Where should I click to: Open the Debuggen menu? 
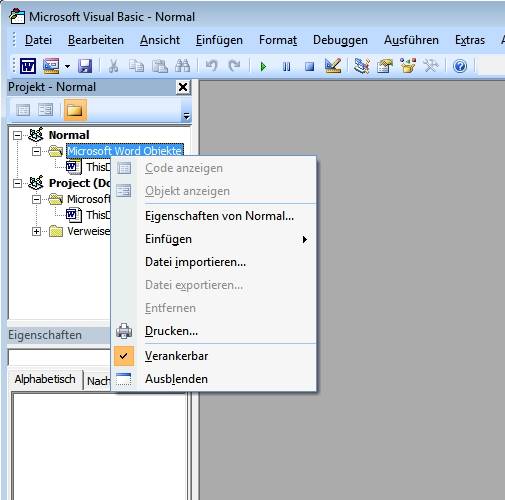340,40
